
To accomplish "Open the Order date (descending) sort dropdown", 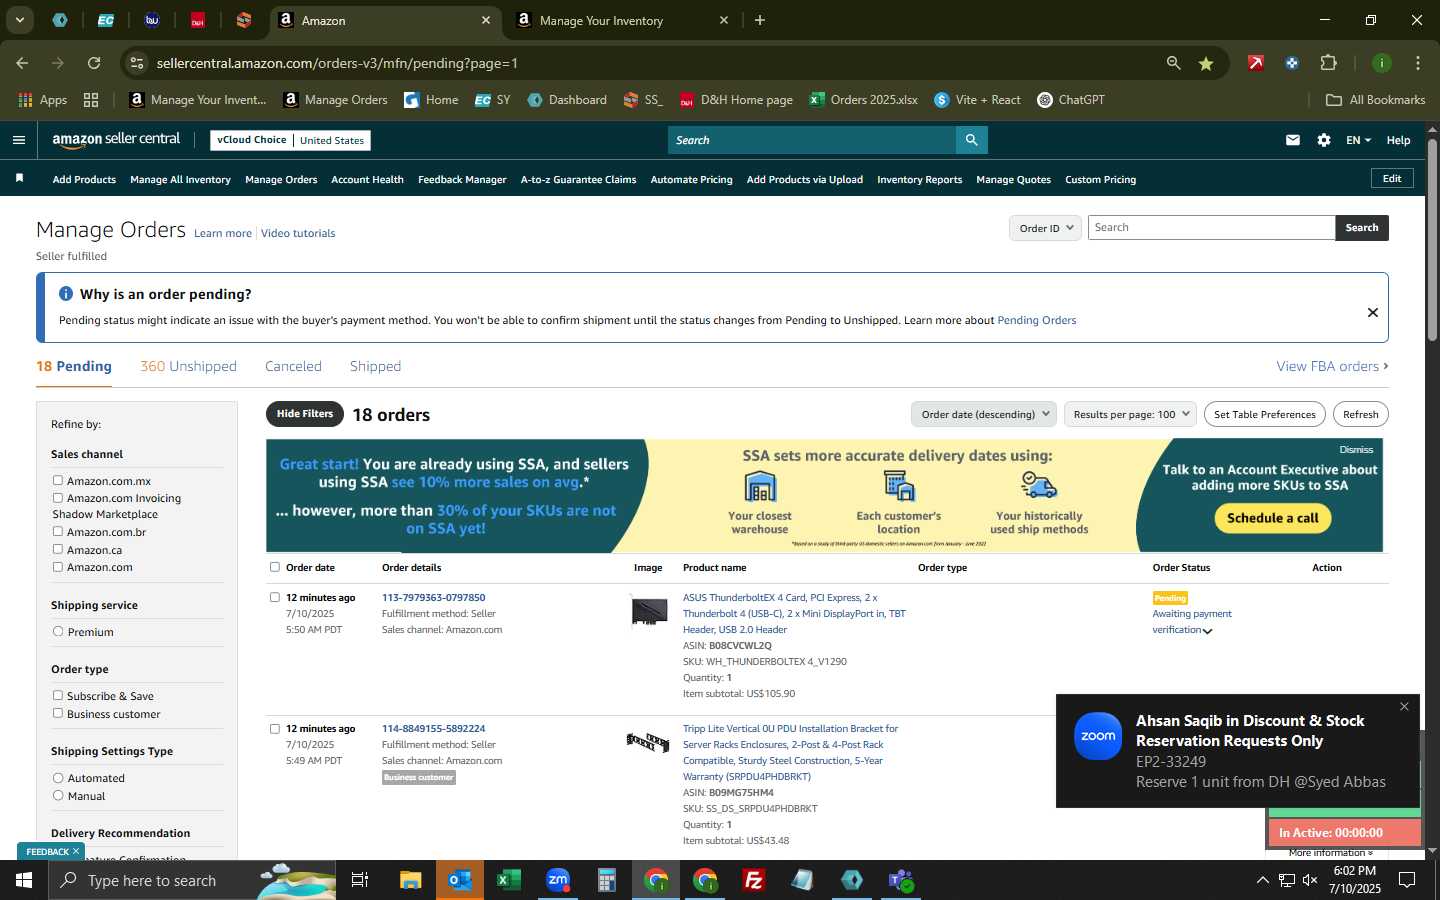I will click(x=984, y=414).
